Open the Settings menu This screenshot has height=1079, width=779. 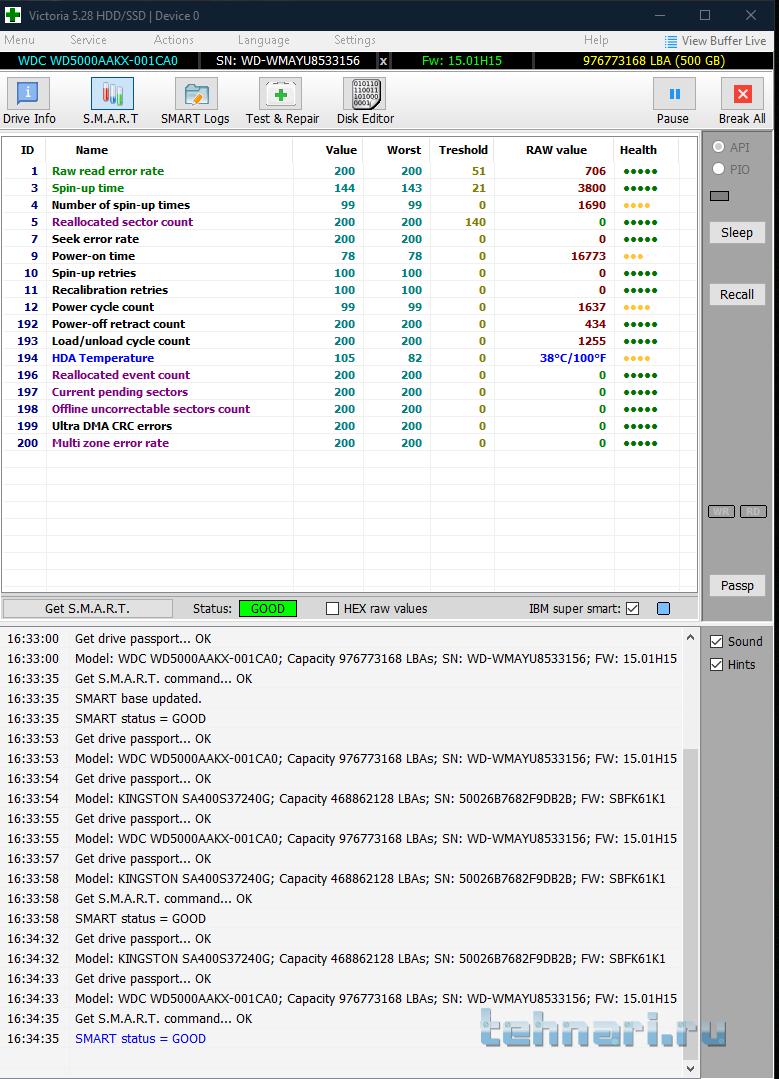(354, 41)
